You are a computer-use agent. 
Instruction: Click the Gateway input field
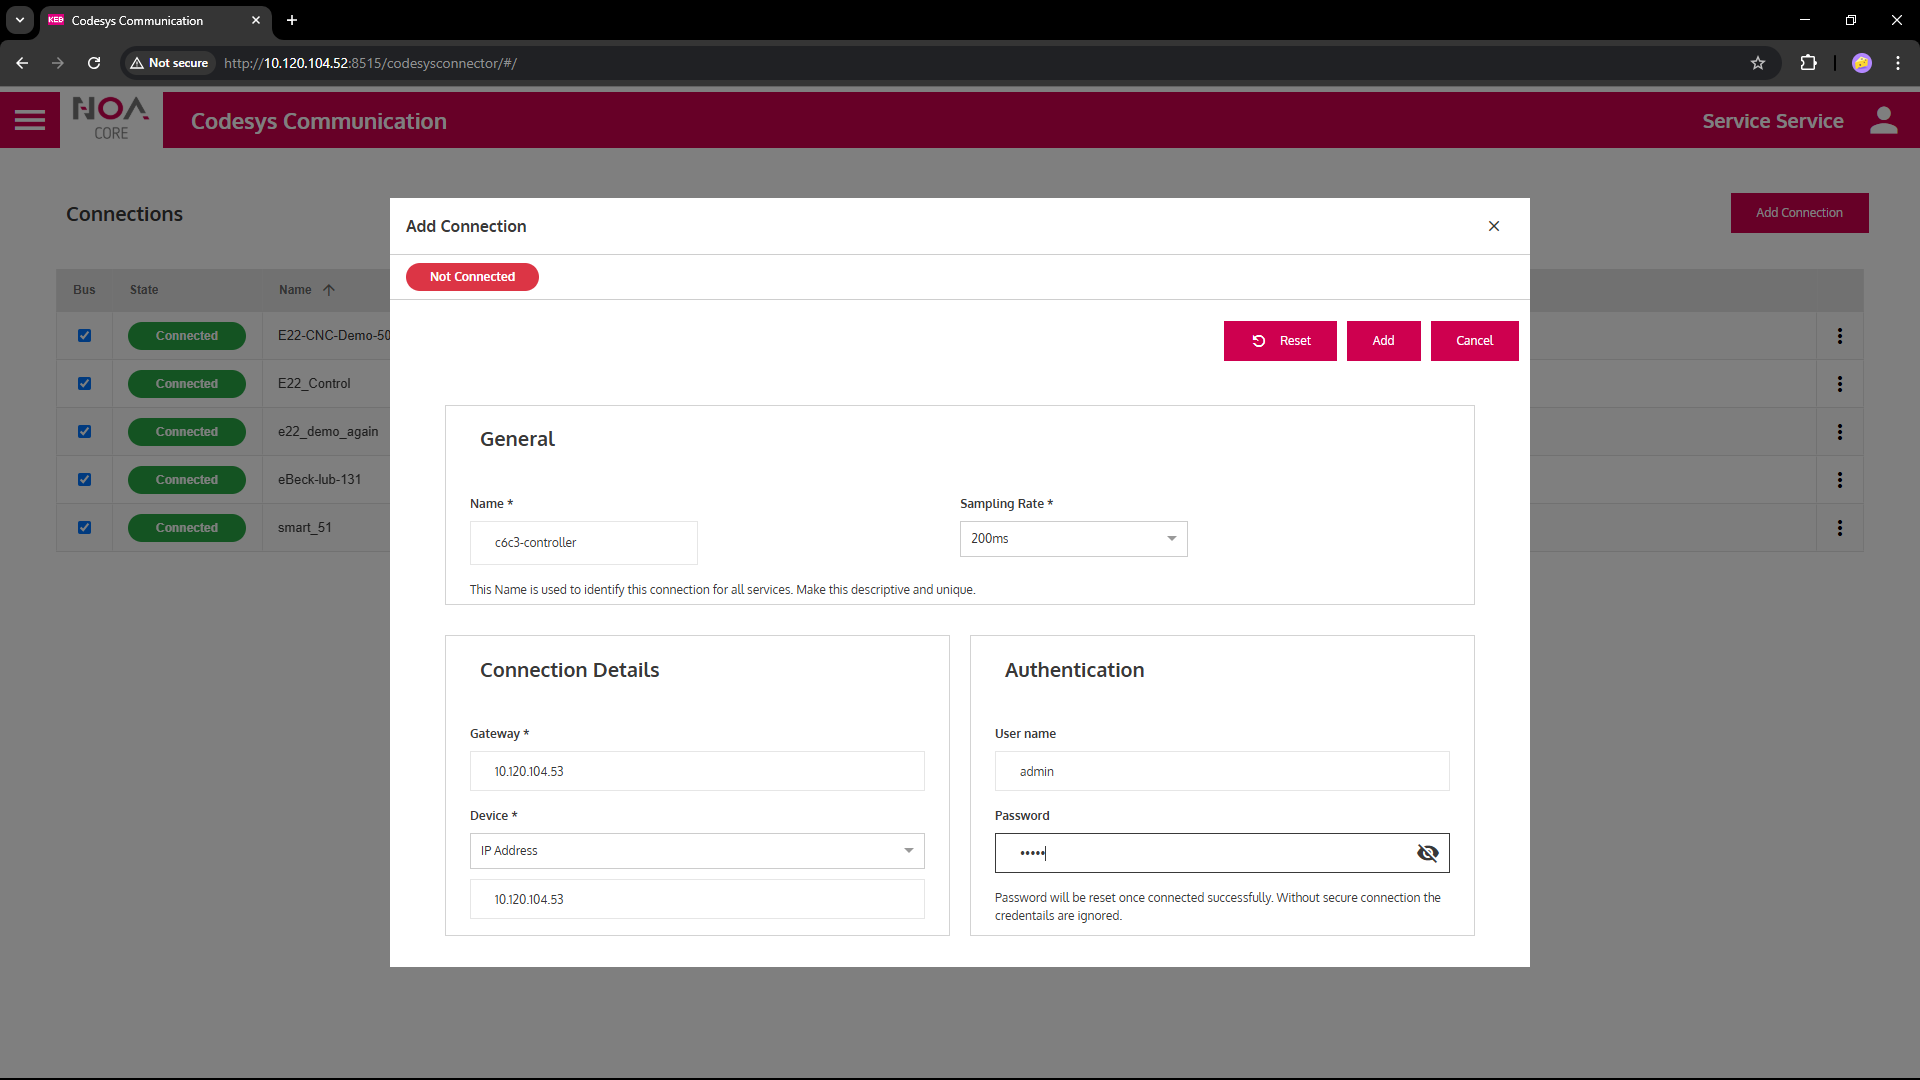tap(696, 771)
